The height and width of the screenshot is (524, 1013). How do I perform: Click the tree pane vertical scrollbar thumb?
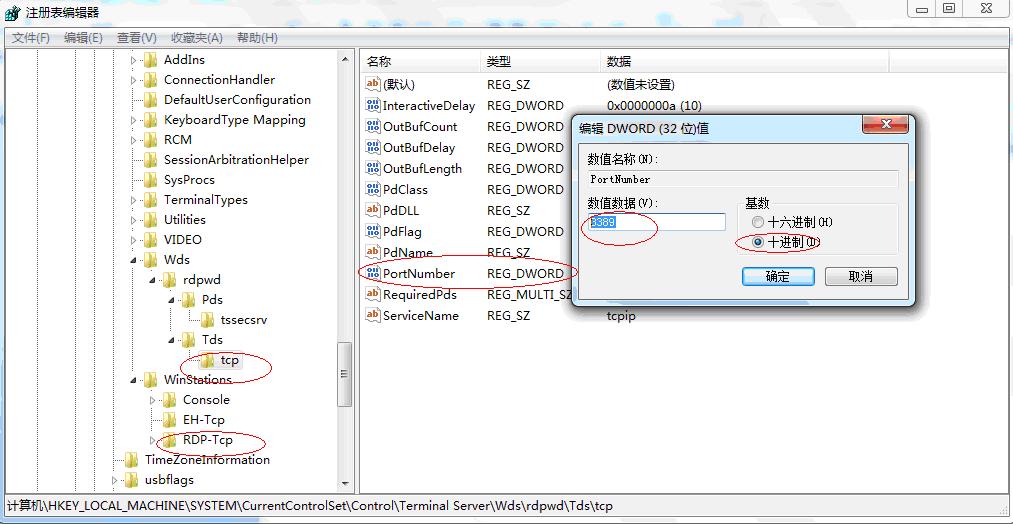pyautogui.click(x=345, y=373)
